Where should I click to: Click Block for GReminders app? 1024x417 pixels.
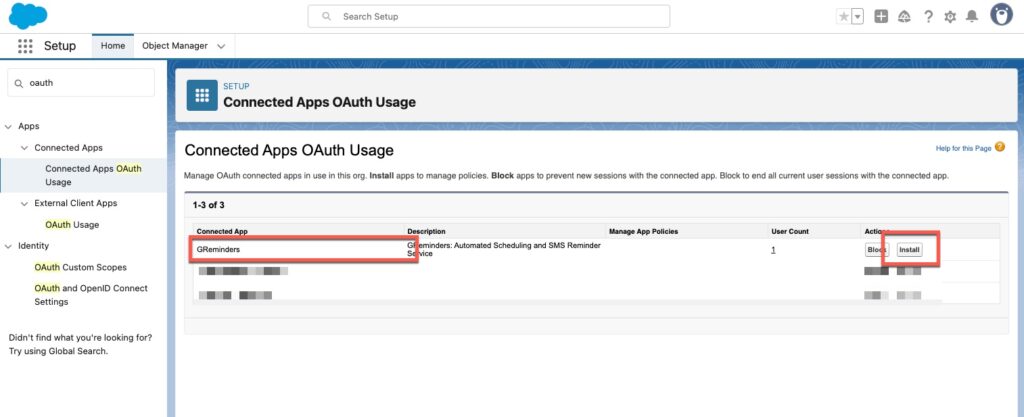876,250
